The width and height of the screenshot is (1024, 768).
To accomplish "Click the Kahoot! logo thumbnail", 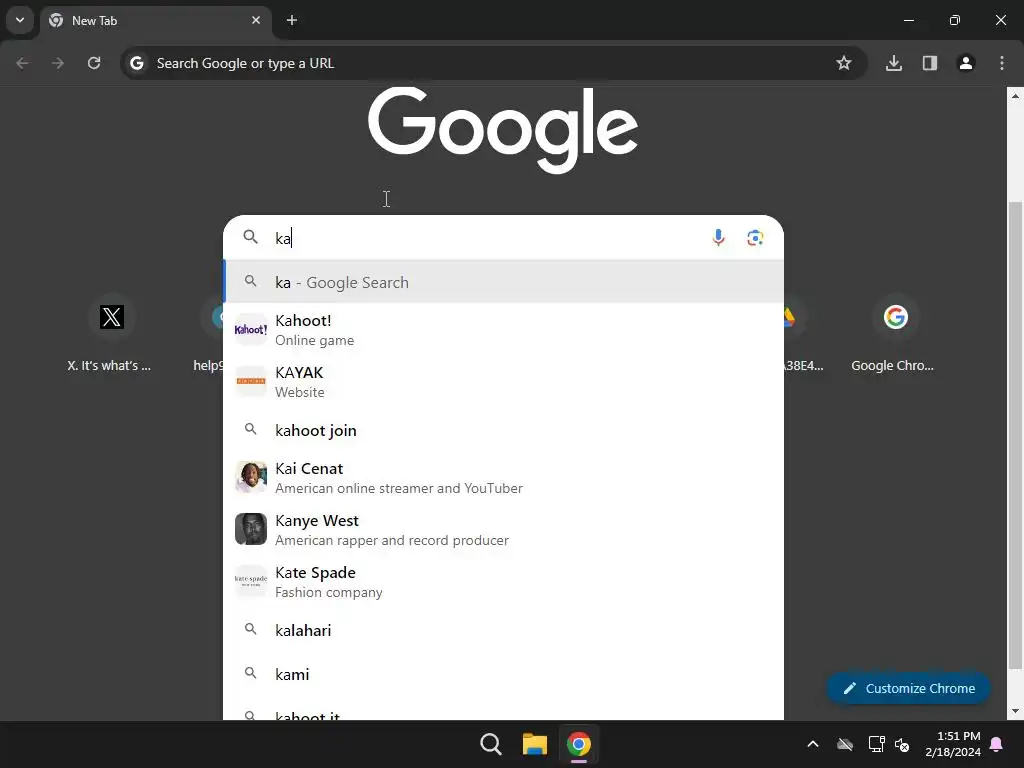I will pyautogui.click(x=251, y=329).
